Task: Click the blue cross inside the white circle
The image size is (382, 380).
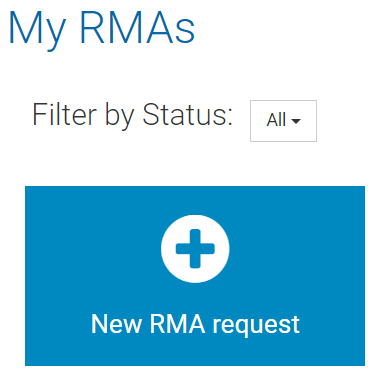Action: click(x=195, y=249)
